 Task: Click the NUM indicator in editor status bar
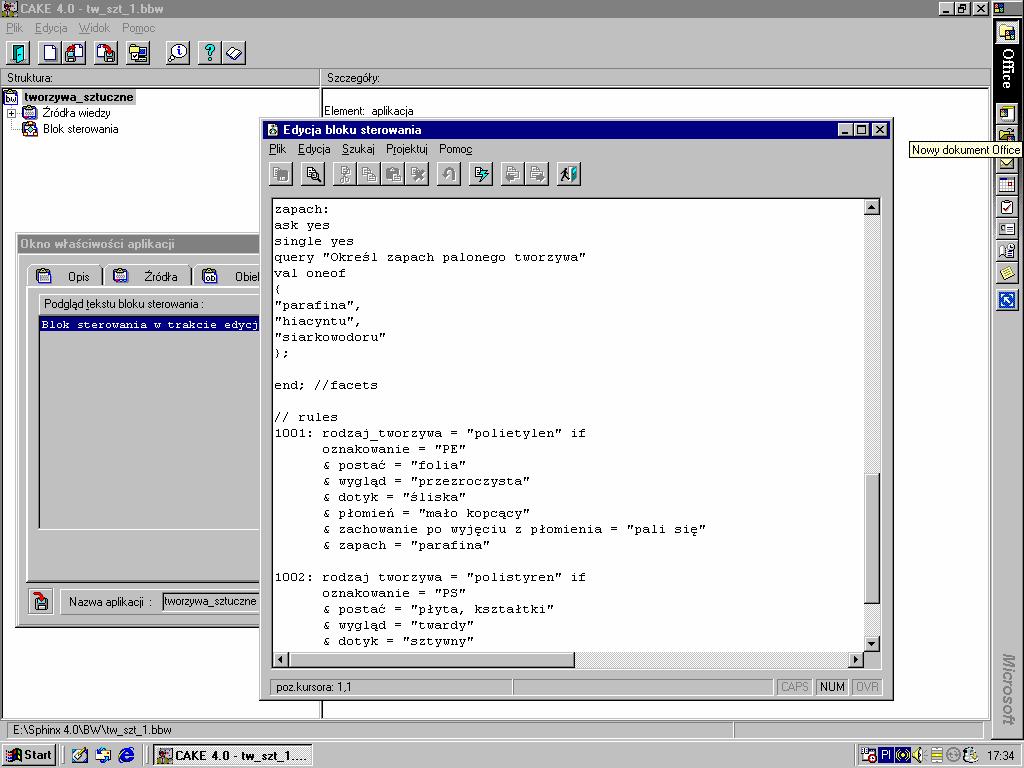coord(832,687)
